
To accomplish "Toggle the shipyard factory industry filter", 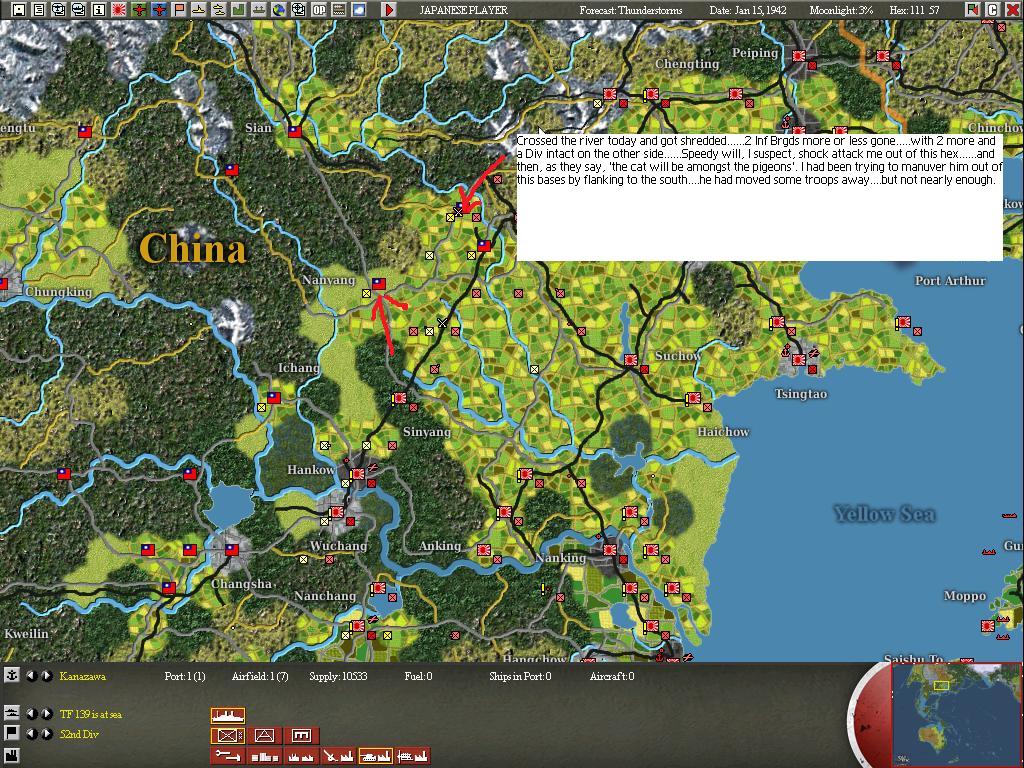I will (413, 756).
